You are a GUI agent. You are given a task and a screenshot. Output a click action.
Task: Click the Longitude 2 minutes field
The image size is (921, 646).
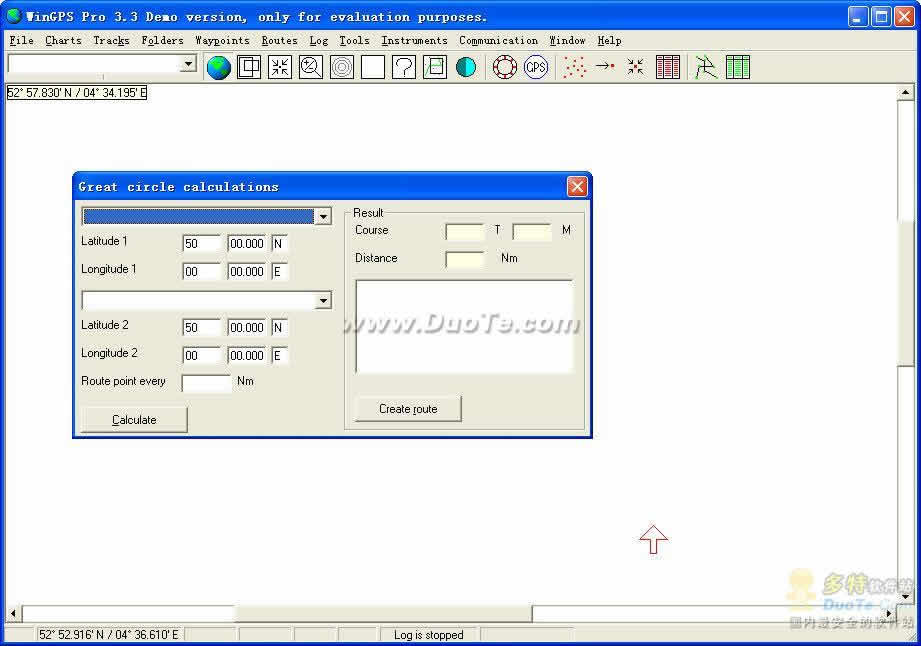click(247, 355)
